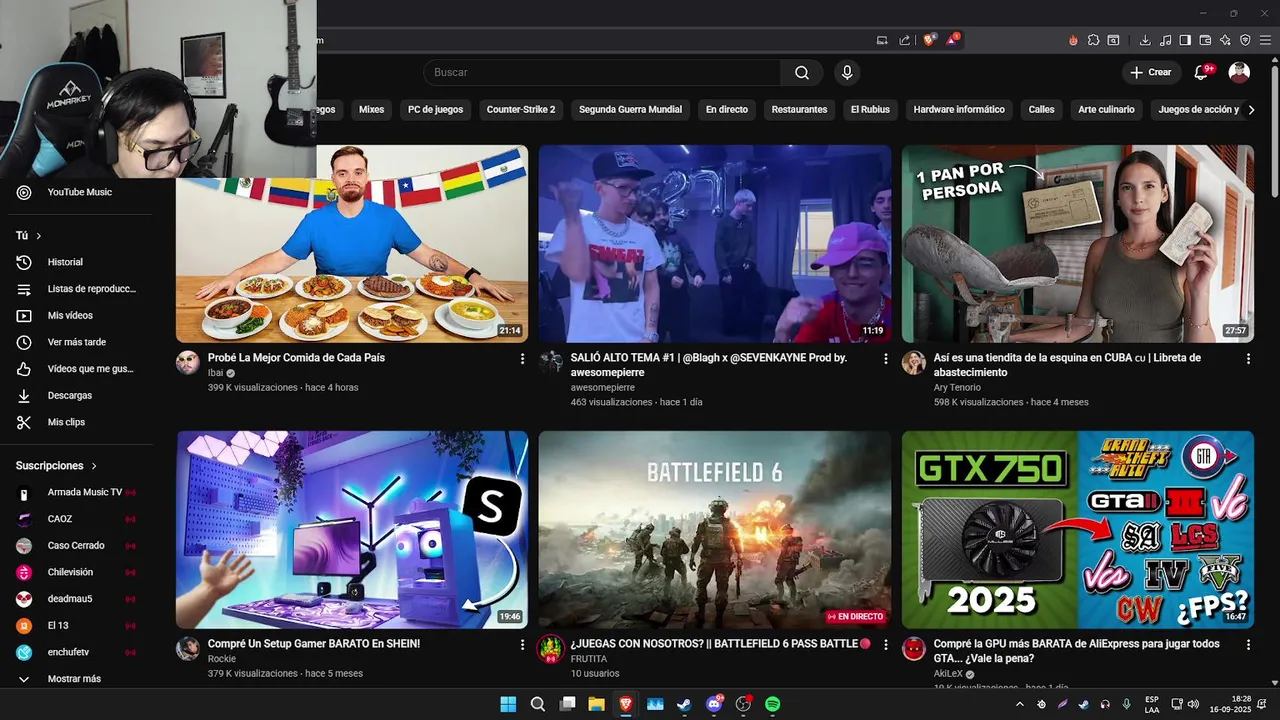Expand the Suscripciones section chevron

(95, 466)
